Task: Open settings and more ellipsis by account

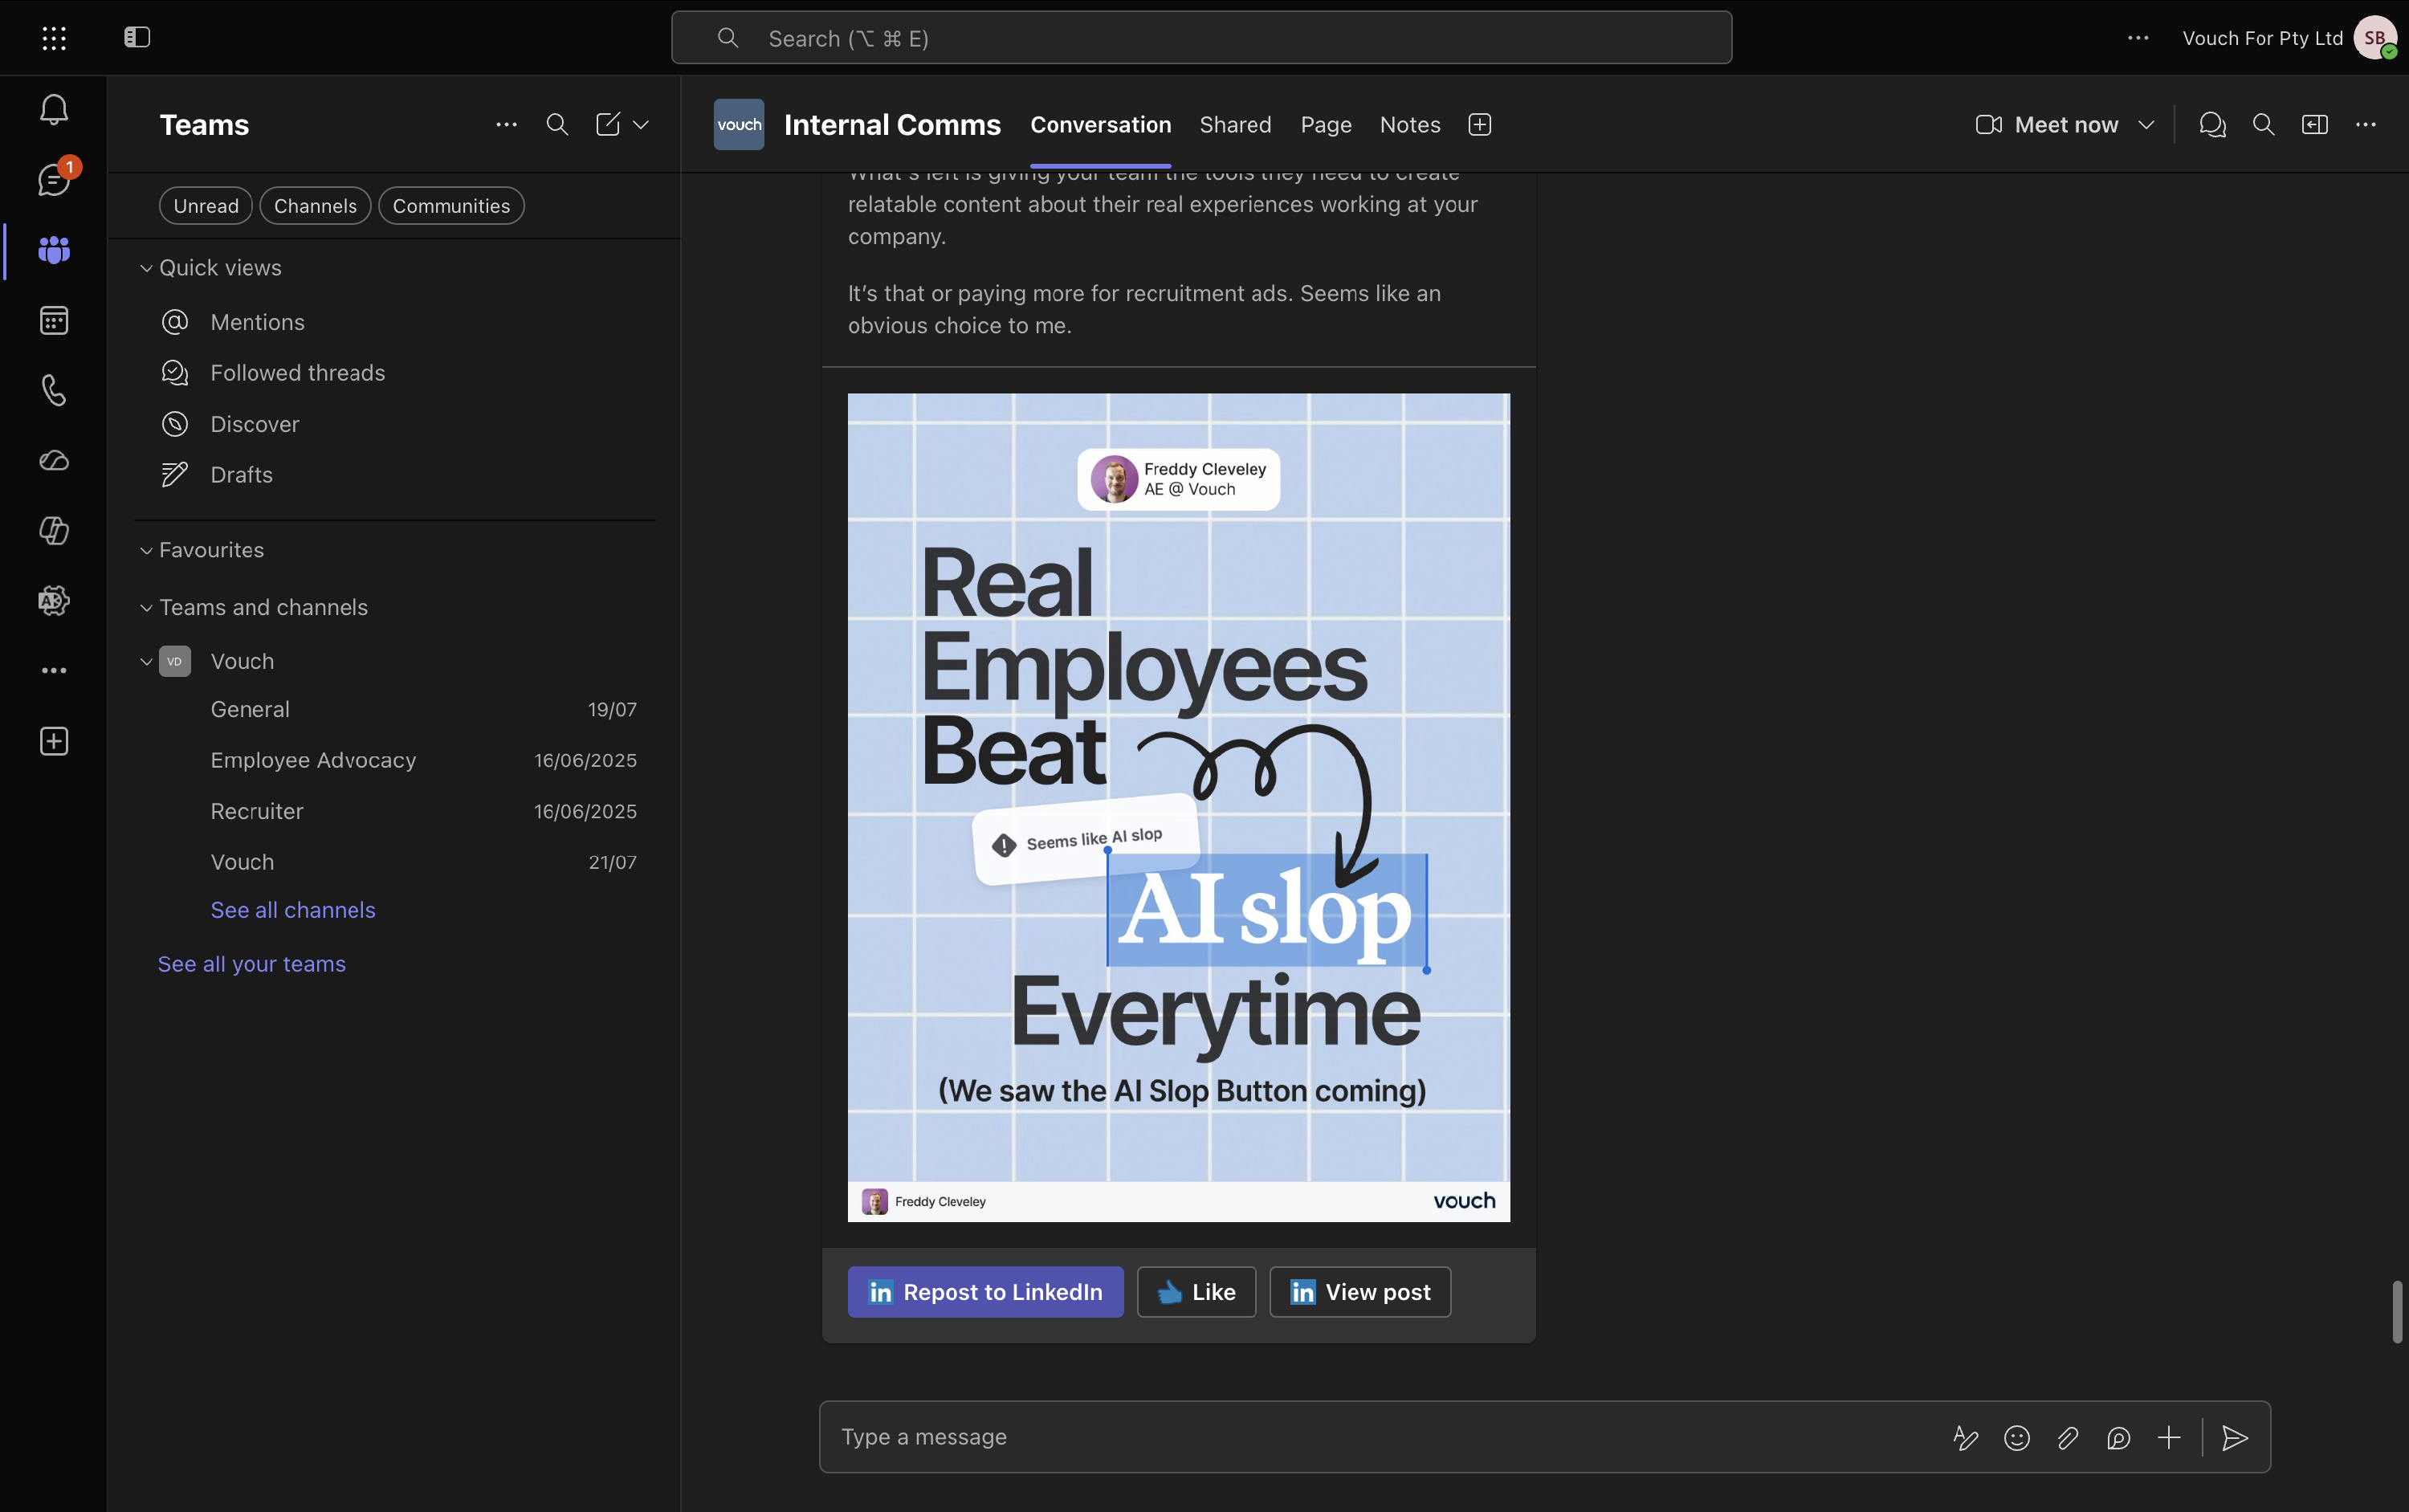Action: pos(2138,38)
